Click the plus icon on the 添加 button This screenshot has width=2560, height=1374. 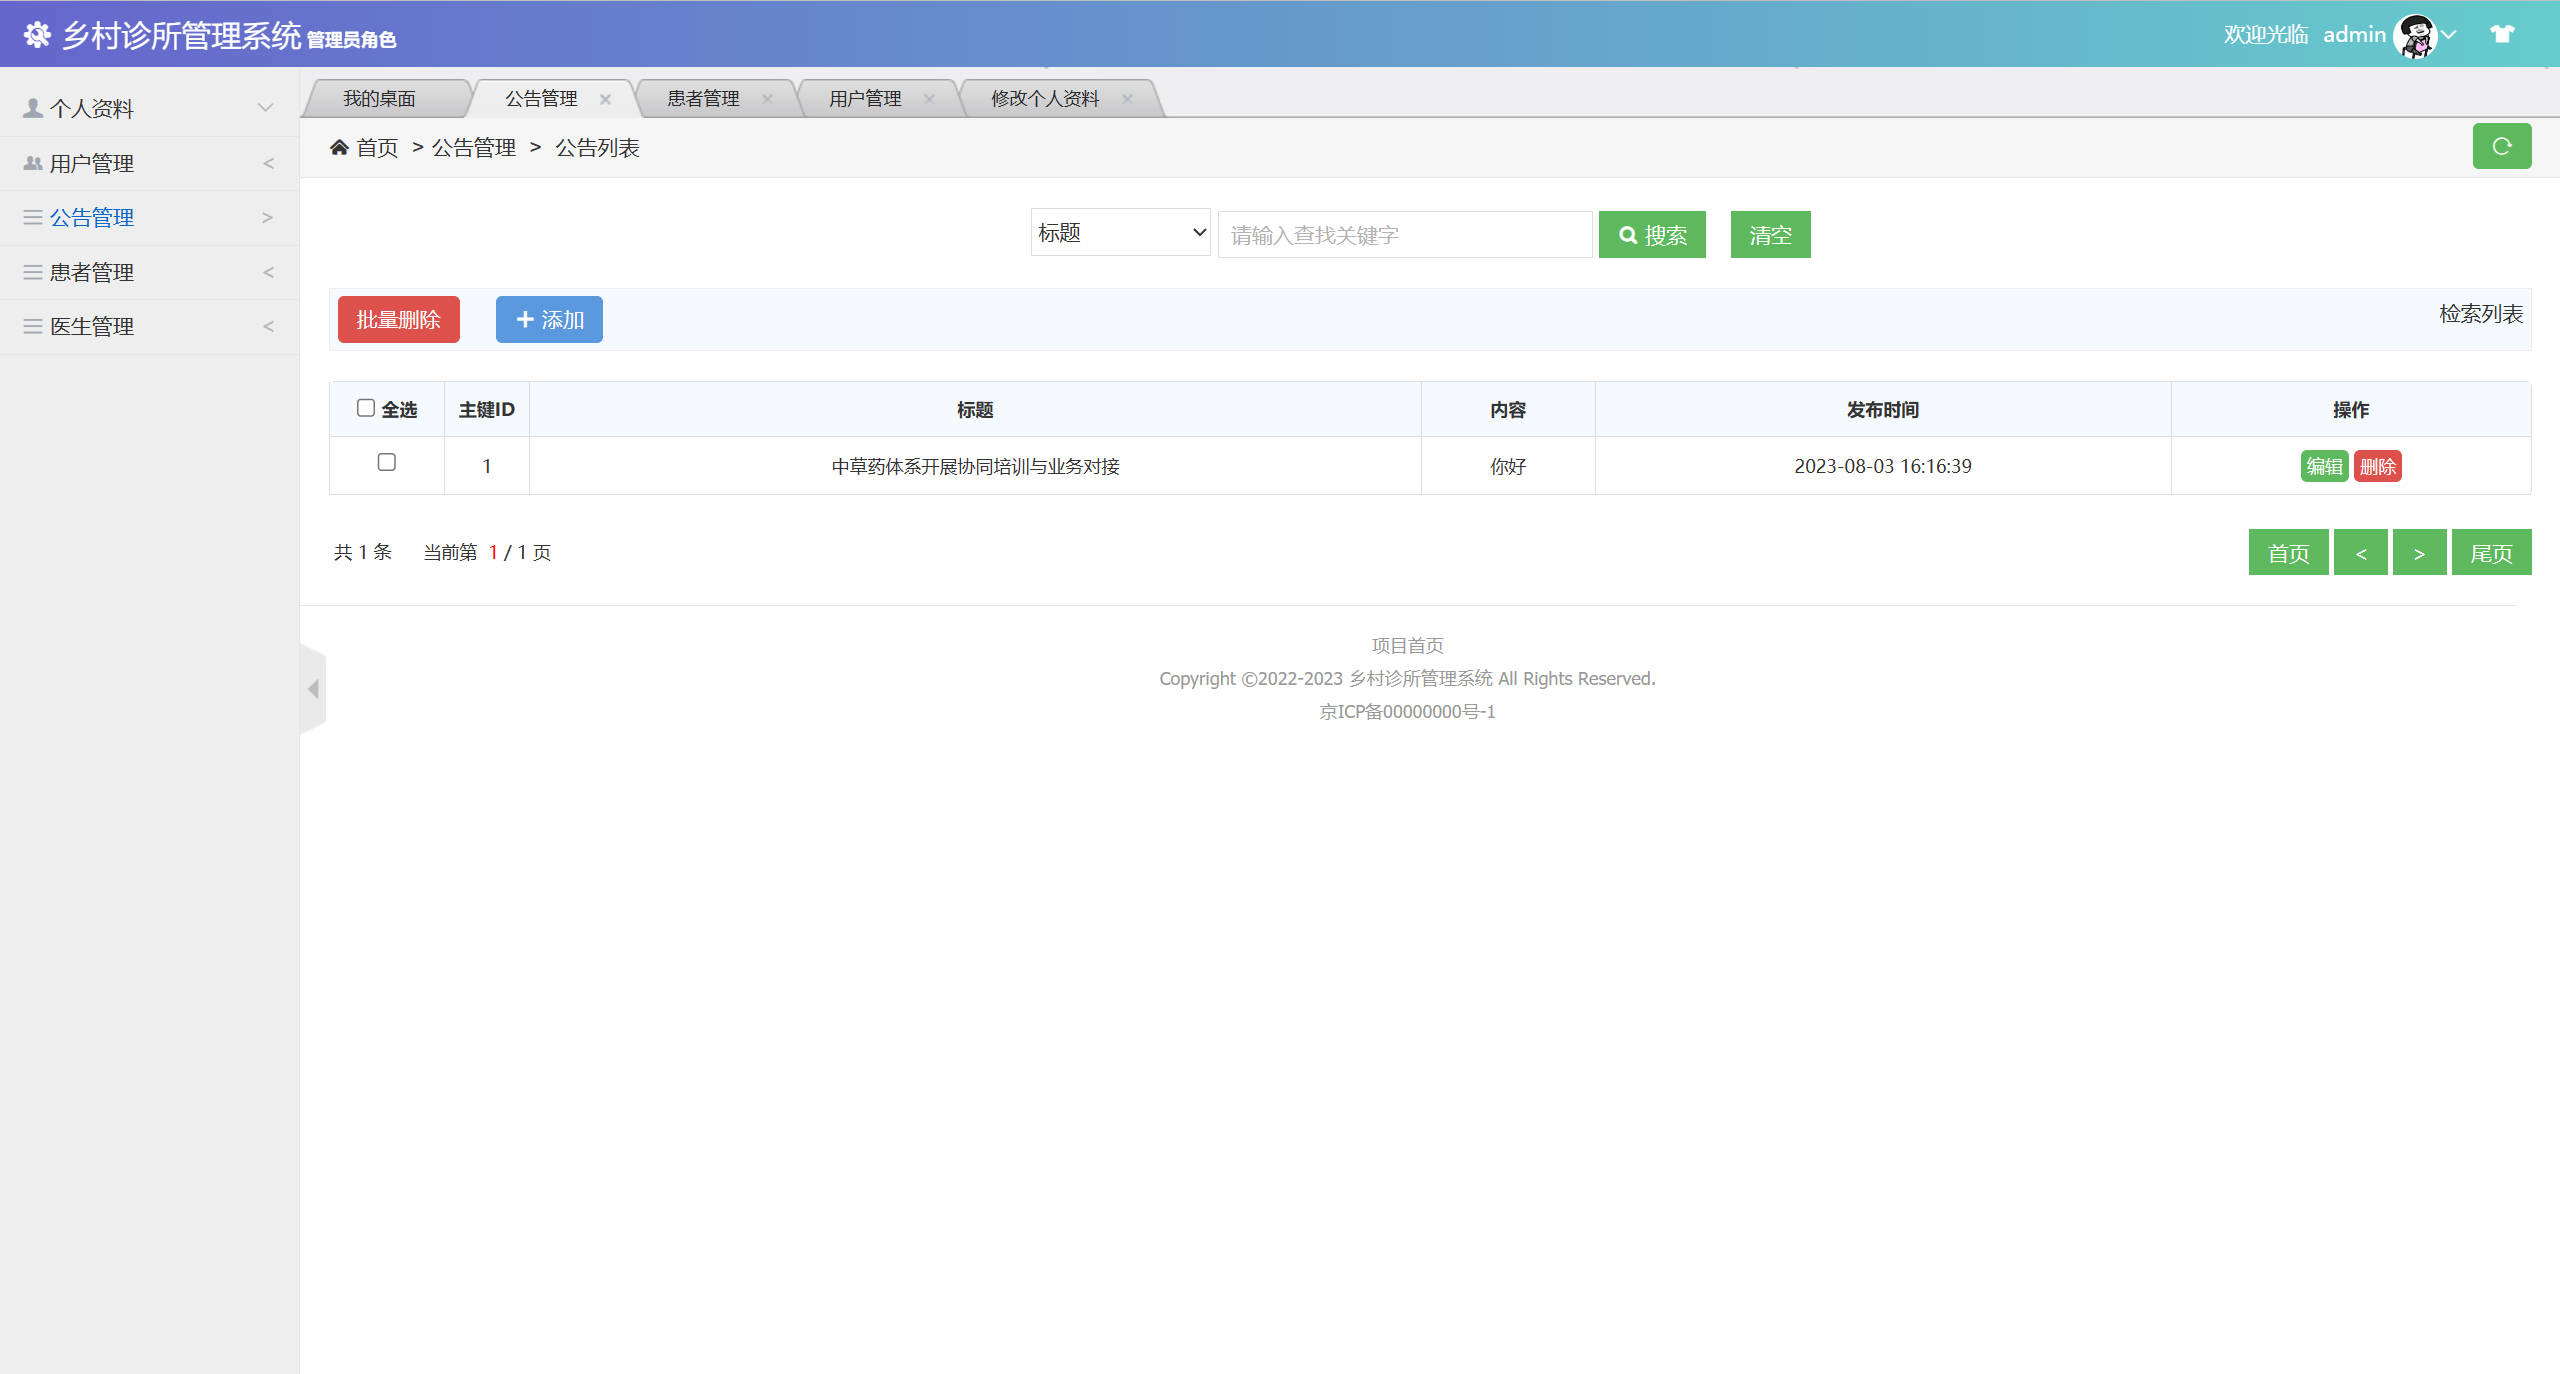(525, 319)
